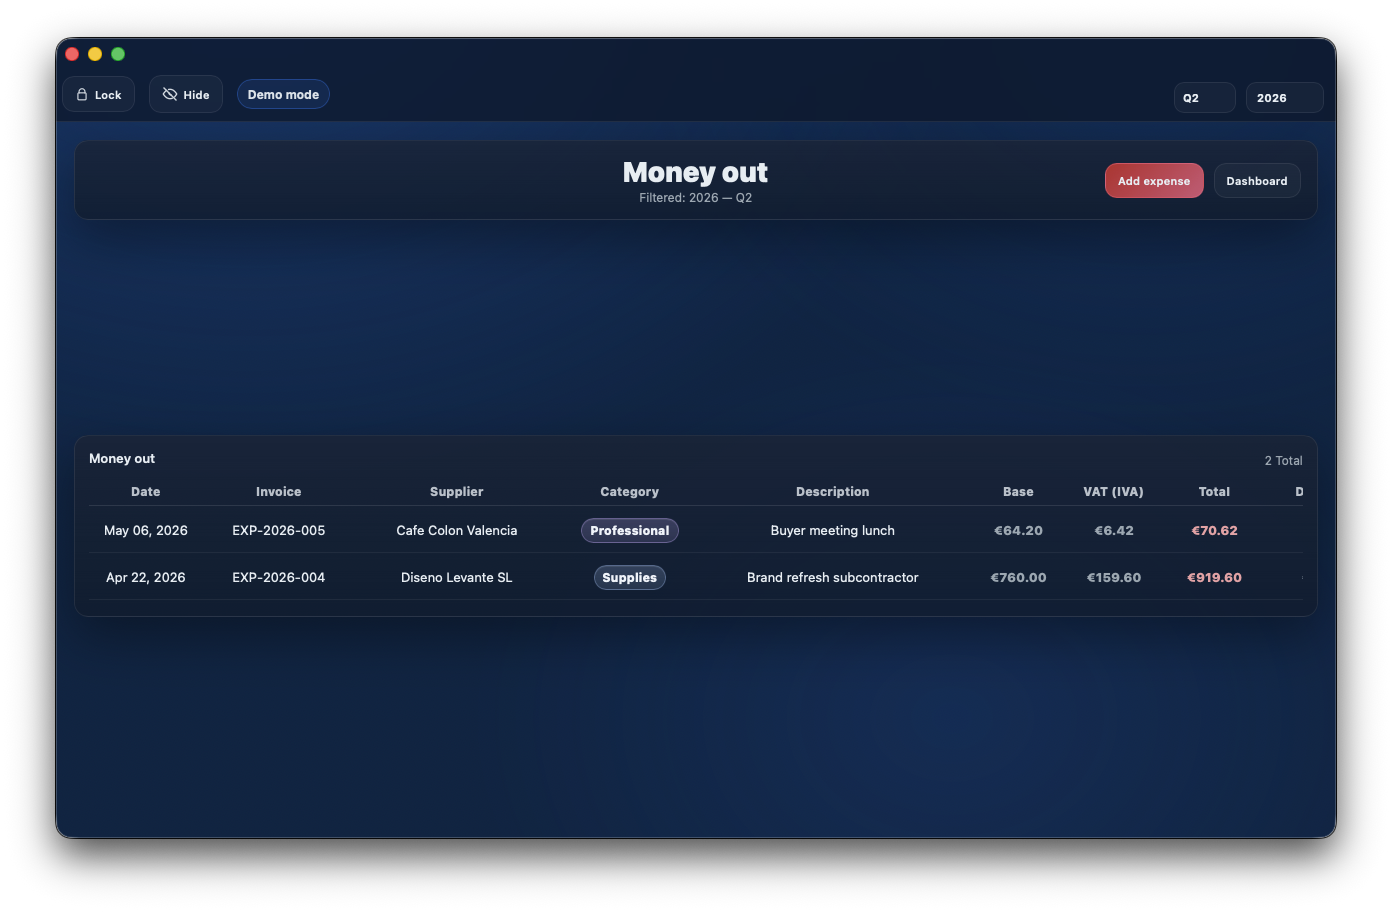Close the window with the red button
Screen dimensions: 1392x912
pos(72,54)
